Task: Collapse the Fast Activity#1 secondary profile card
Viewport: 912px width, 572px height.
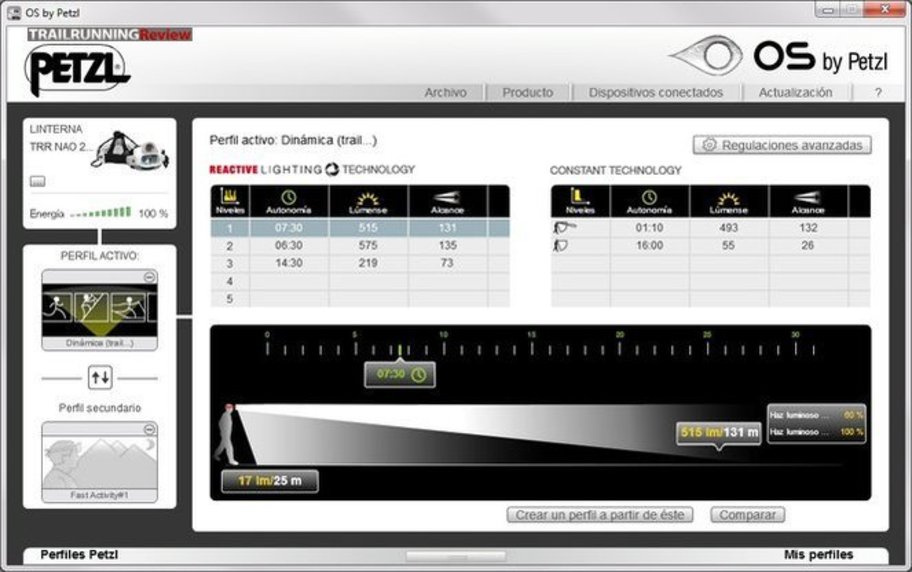Action: click(x=149, y=429)
